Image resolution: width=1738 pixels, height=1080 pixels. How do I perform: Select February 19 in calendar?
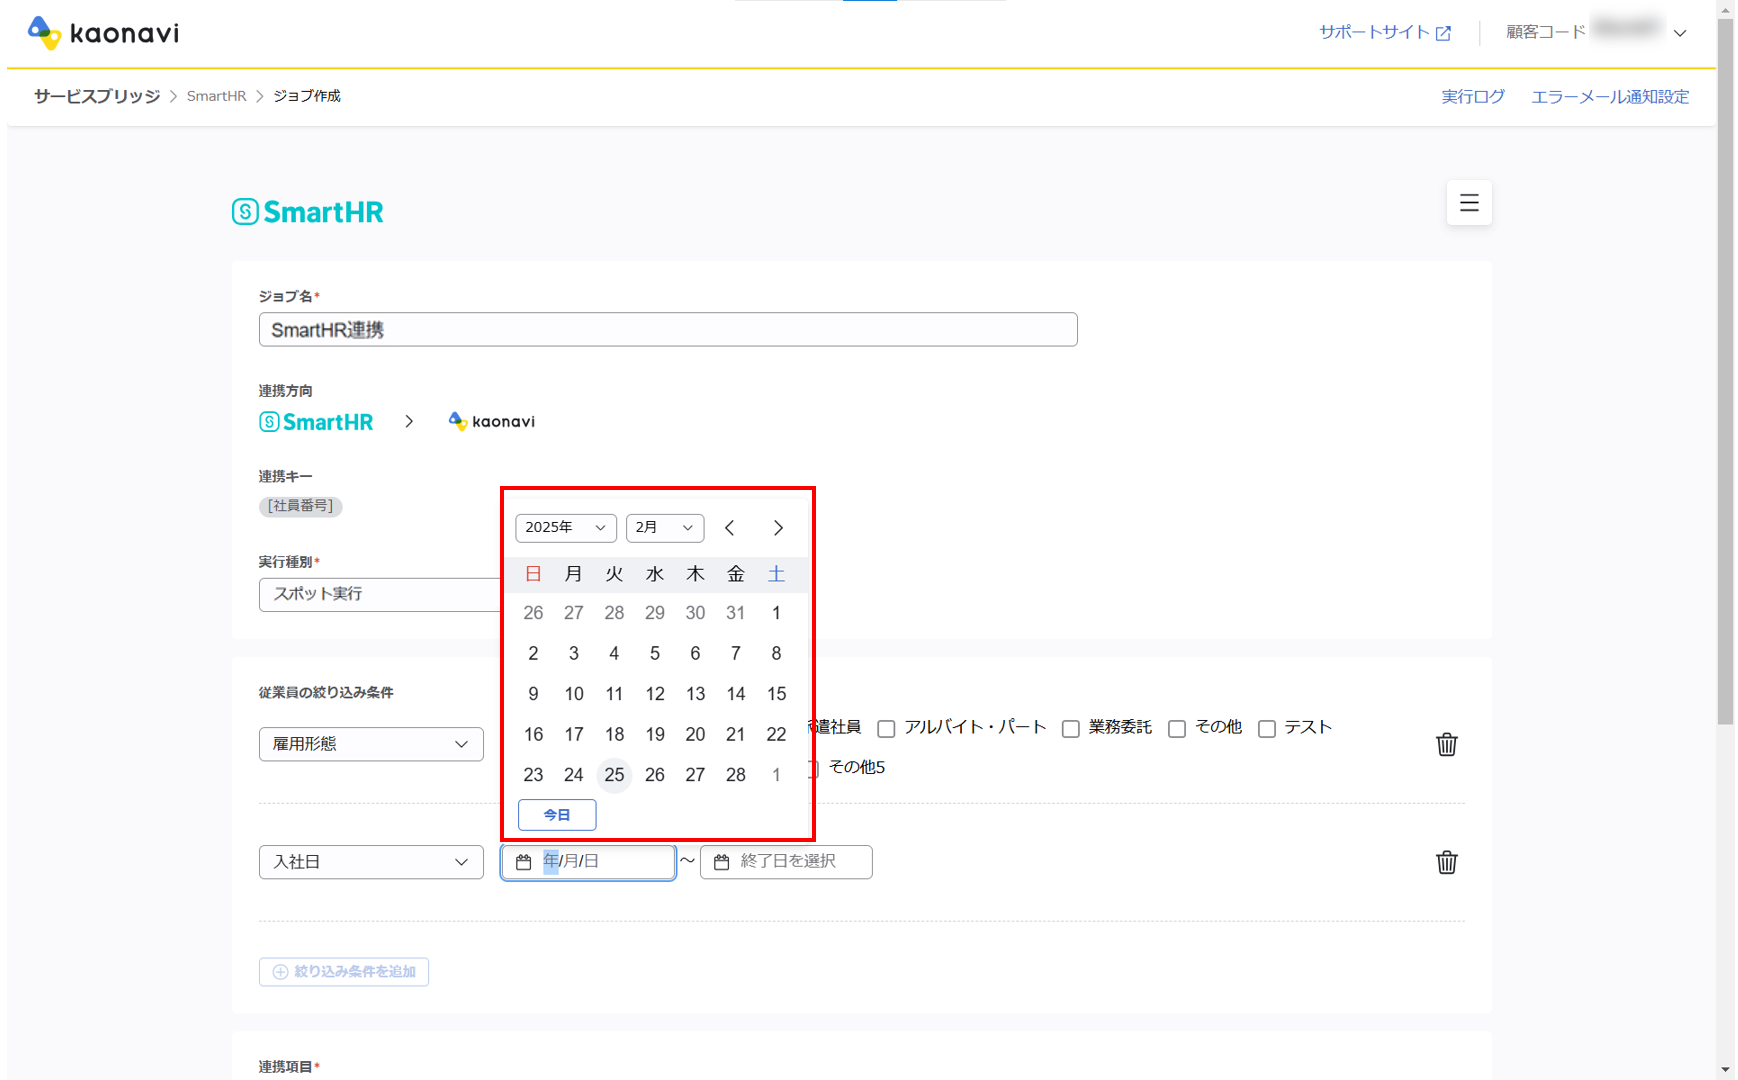tap(655, 735)
